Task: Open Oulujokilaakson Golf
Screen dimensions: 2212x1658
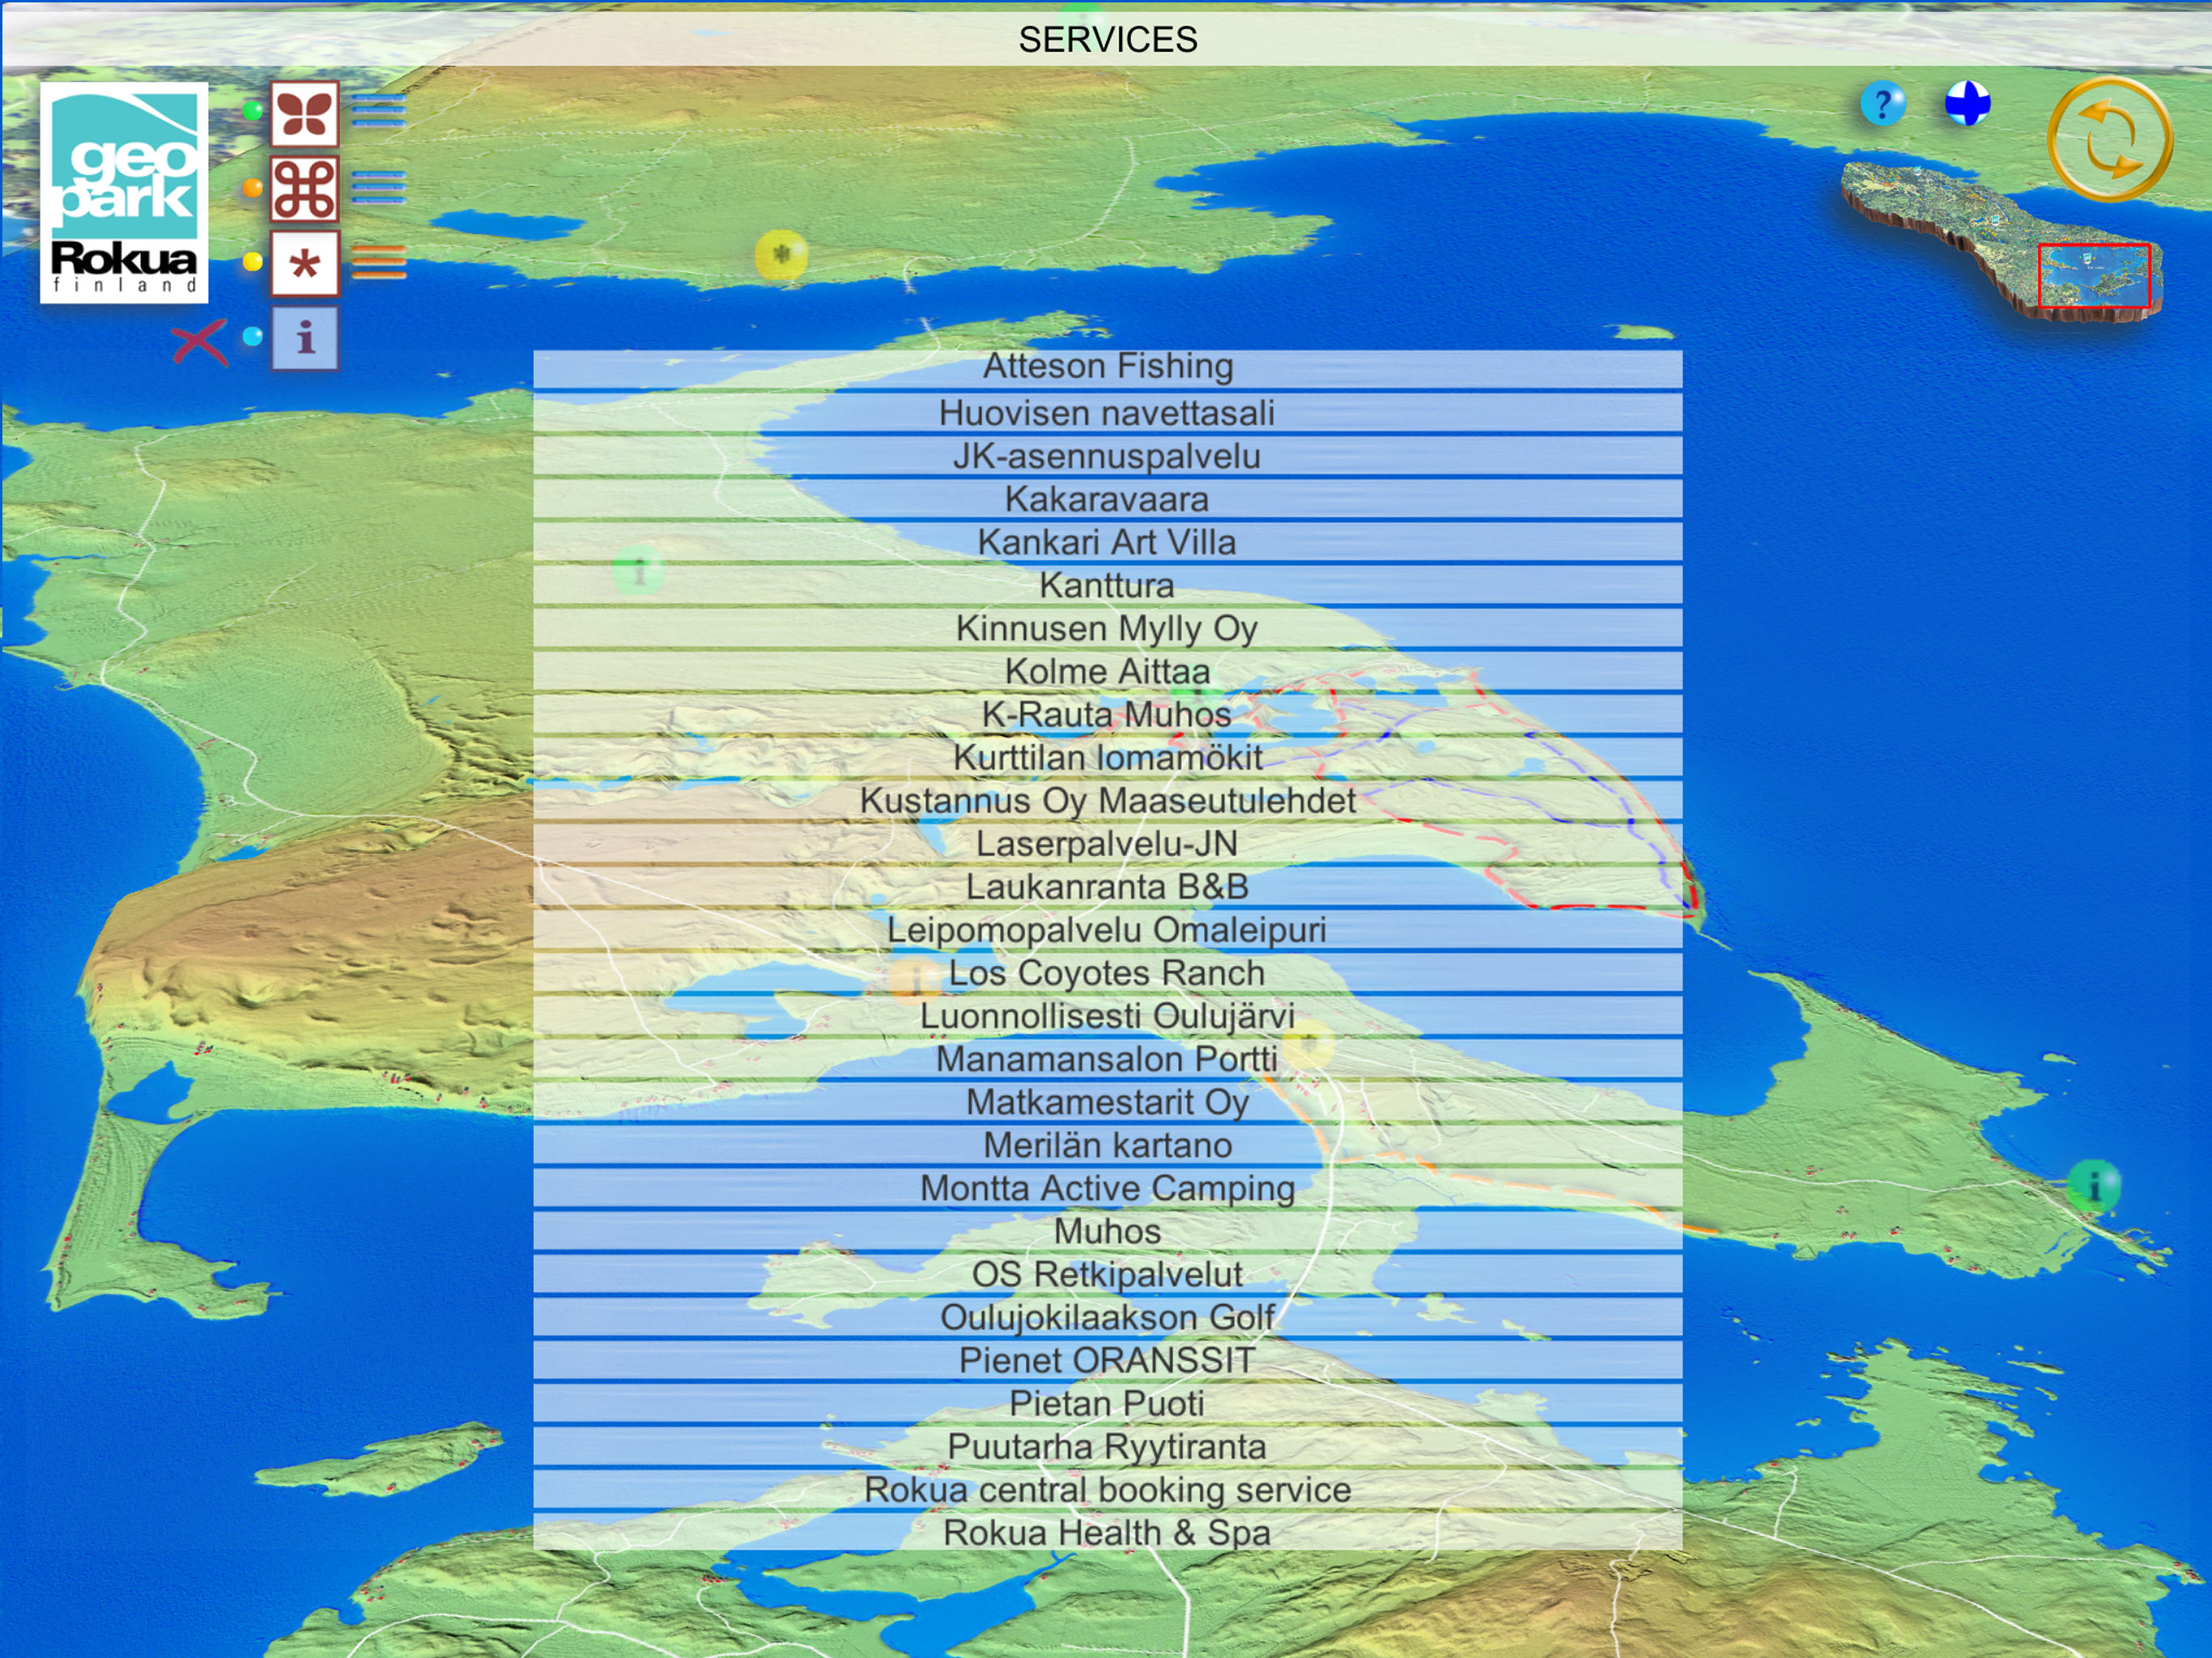Action: pos(1108,1316)
